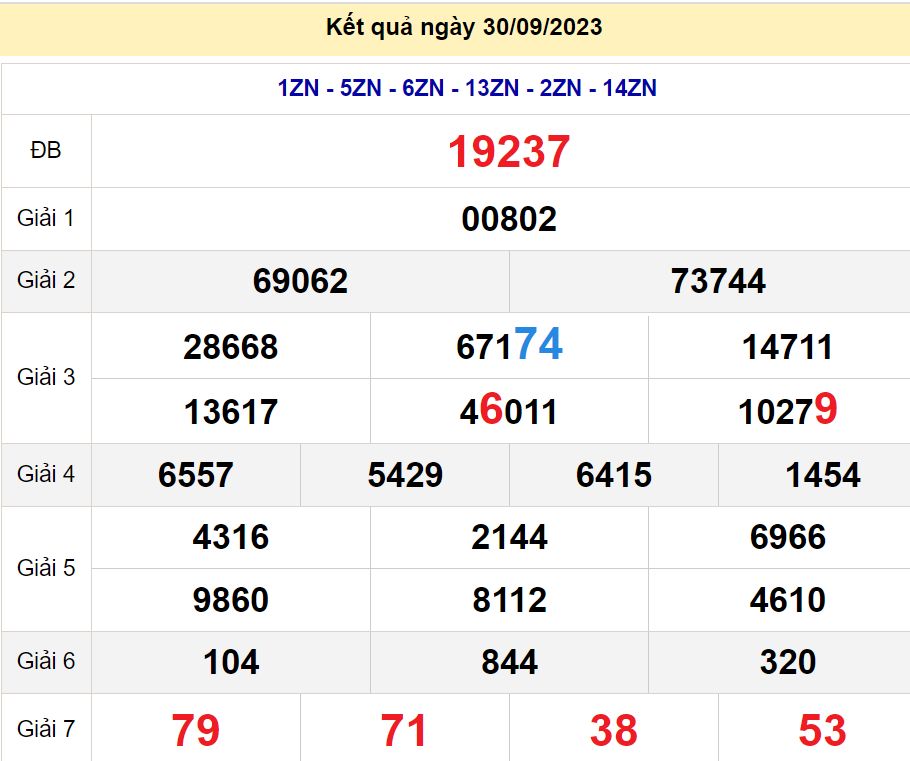Click the red Giải 7 number 53
This screenshot has width=910, height=761.
pos(822,730)
